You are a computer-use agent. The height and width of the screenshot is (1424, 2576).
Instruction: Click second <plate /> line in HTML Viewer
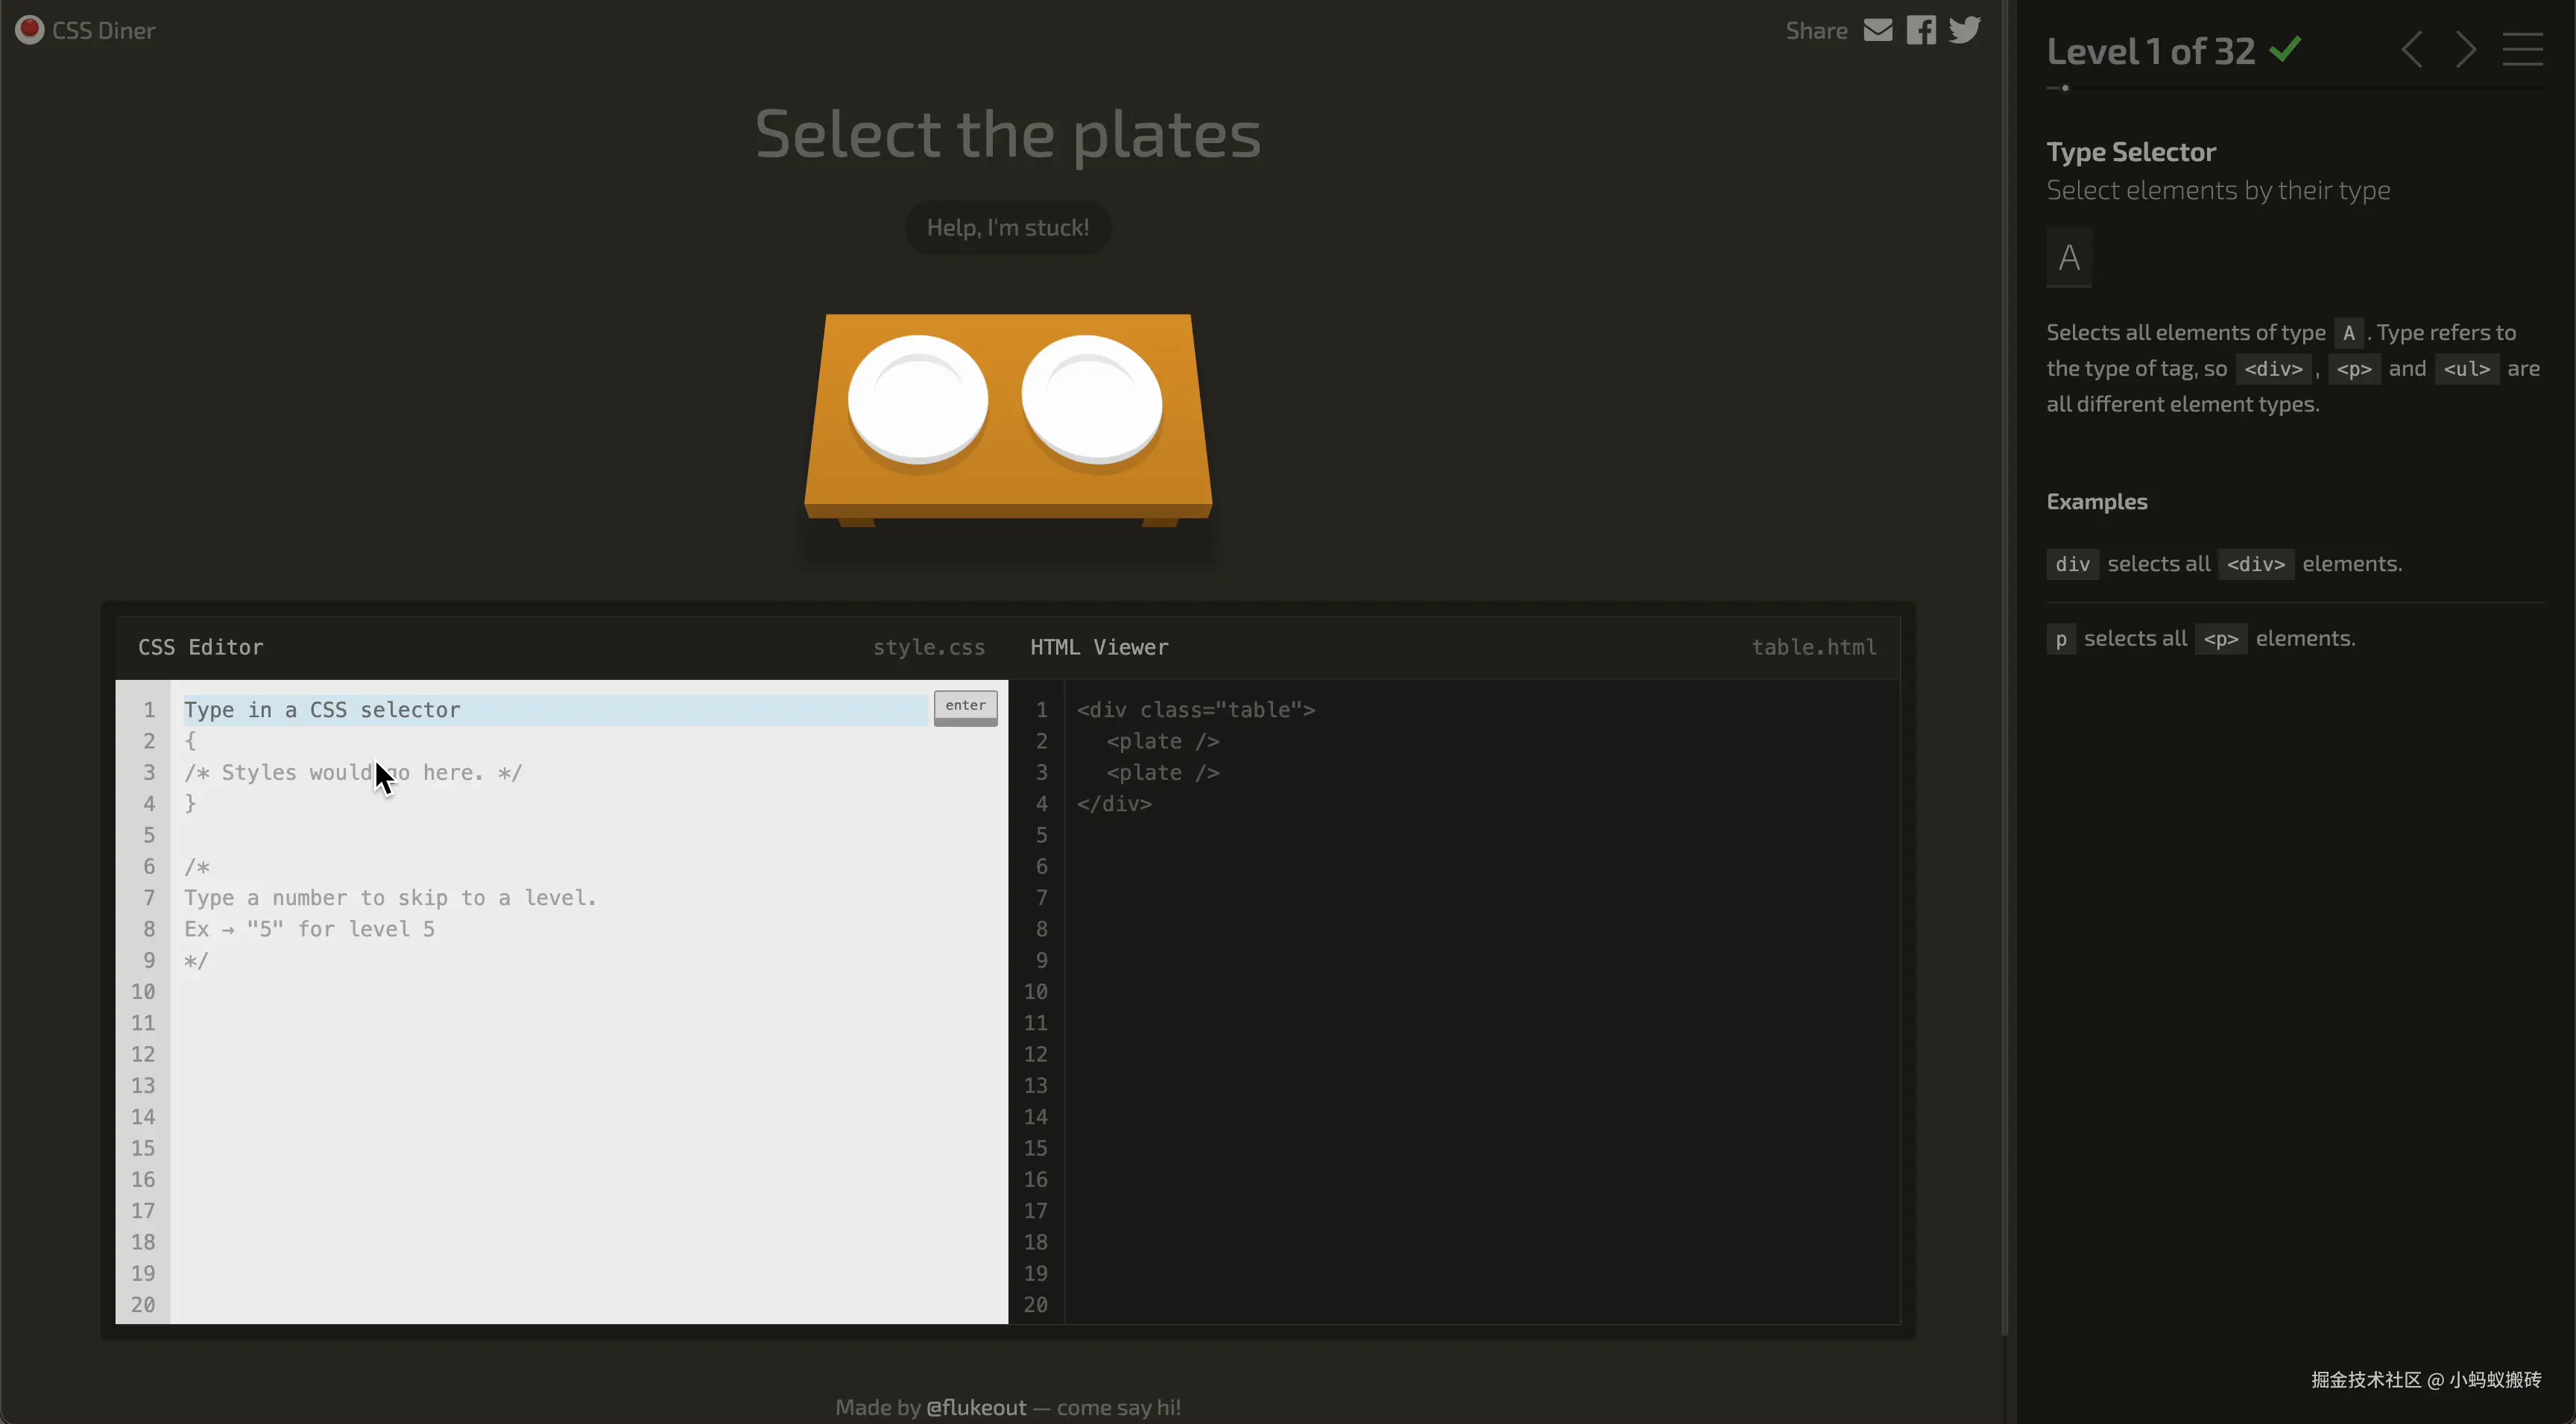coord(1162,772)
